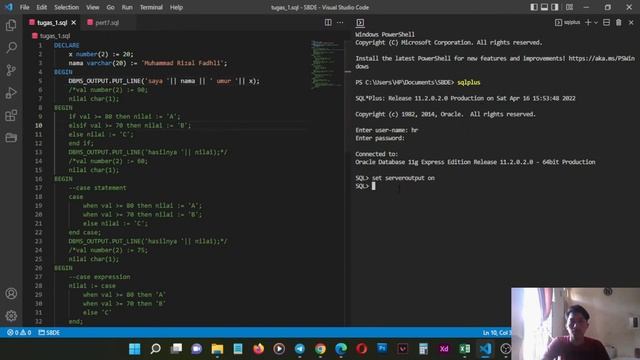Click the name string 'Muhammad Rizal Fadhli'

pos(182,63)
